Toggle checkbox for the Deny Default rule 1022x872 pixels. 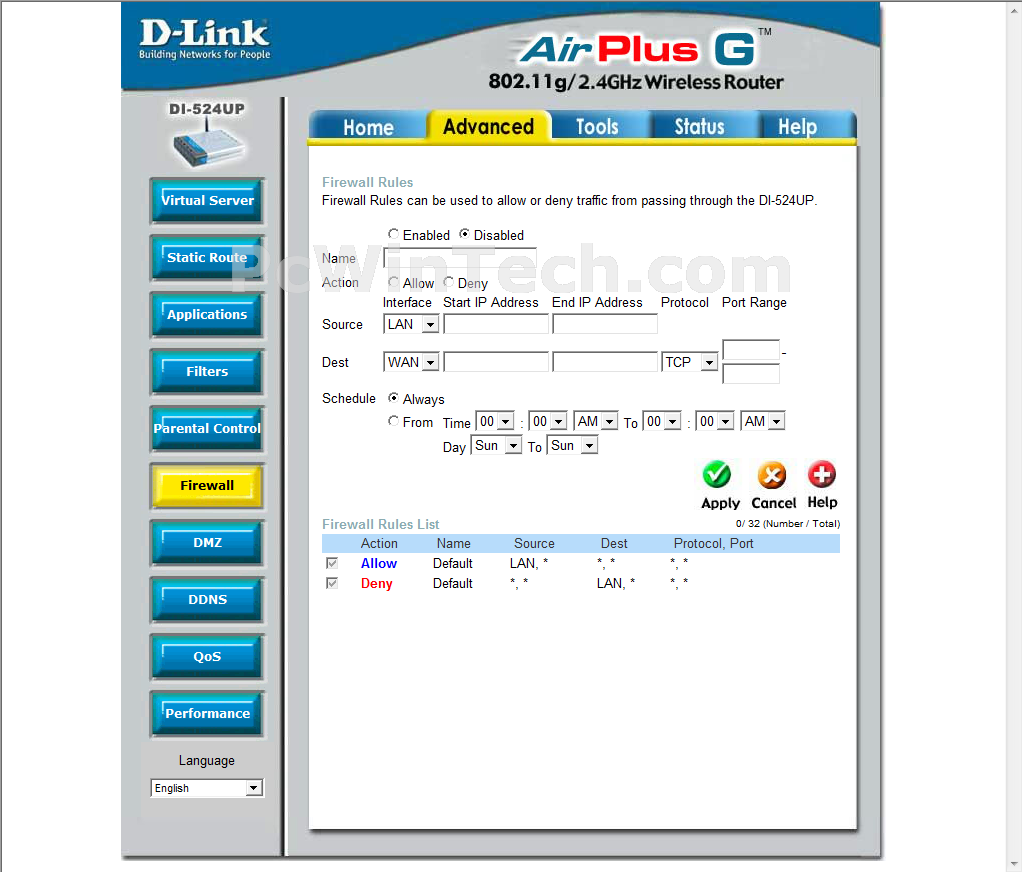click(332, 583)
